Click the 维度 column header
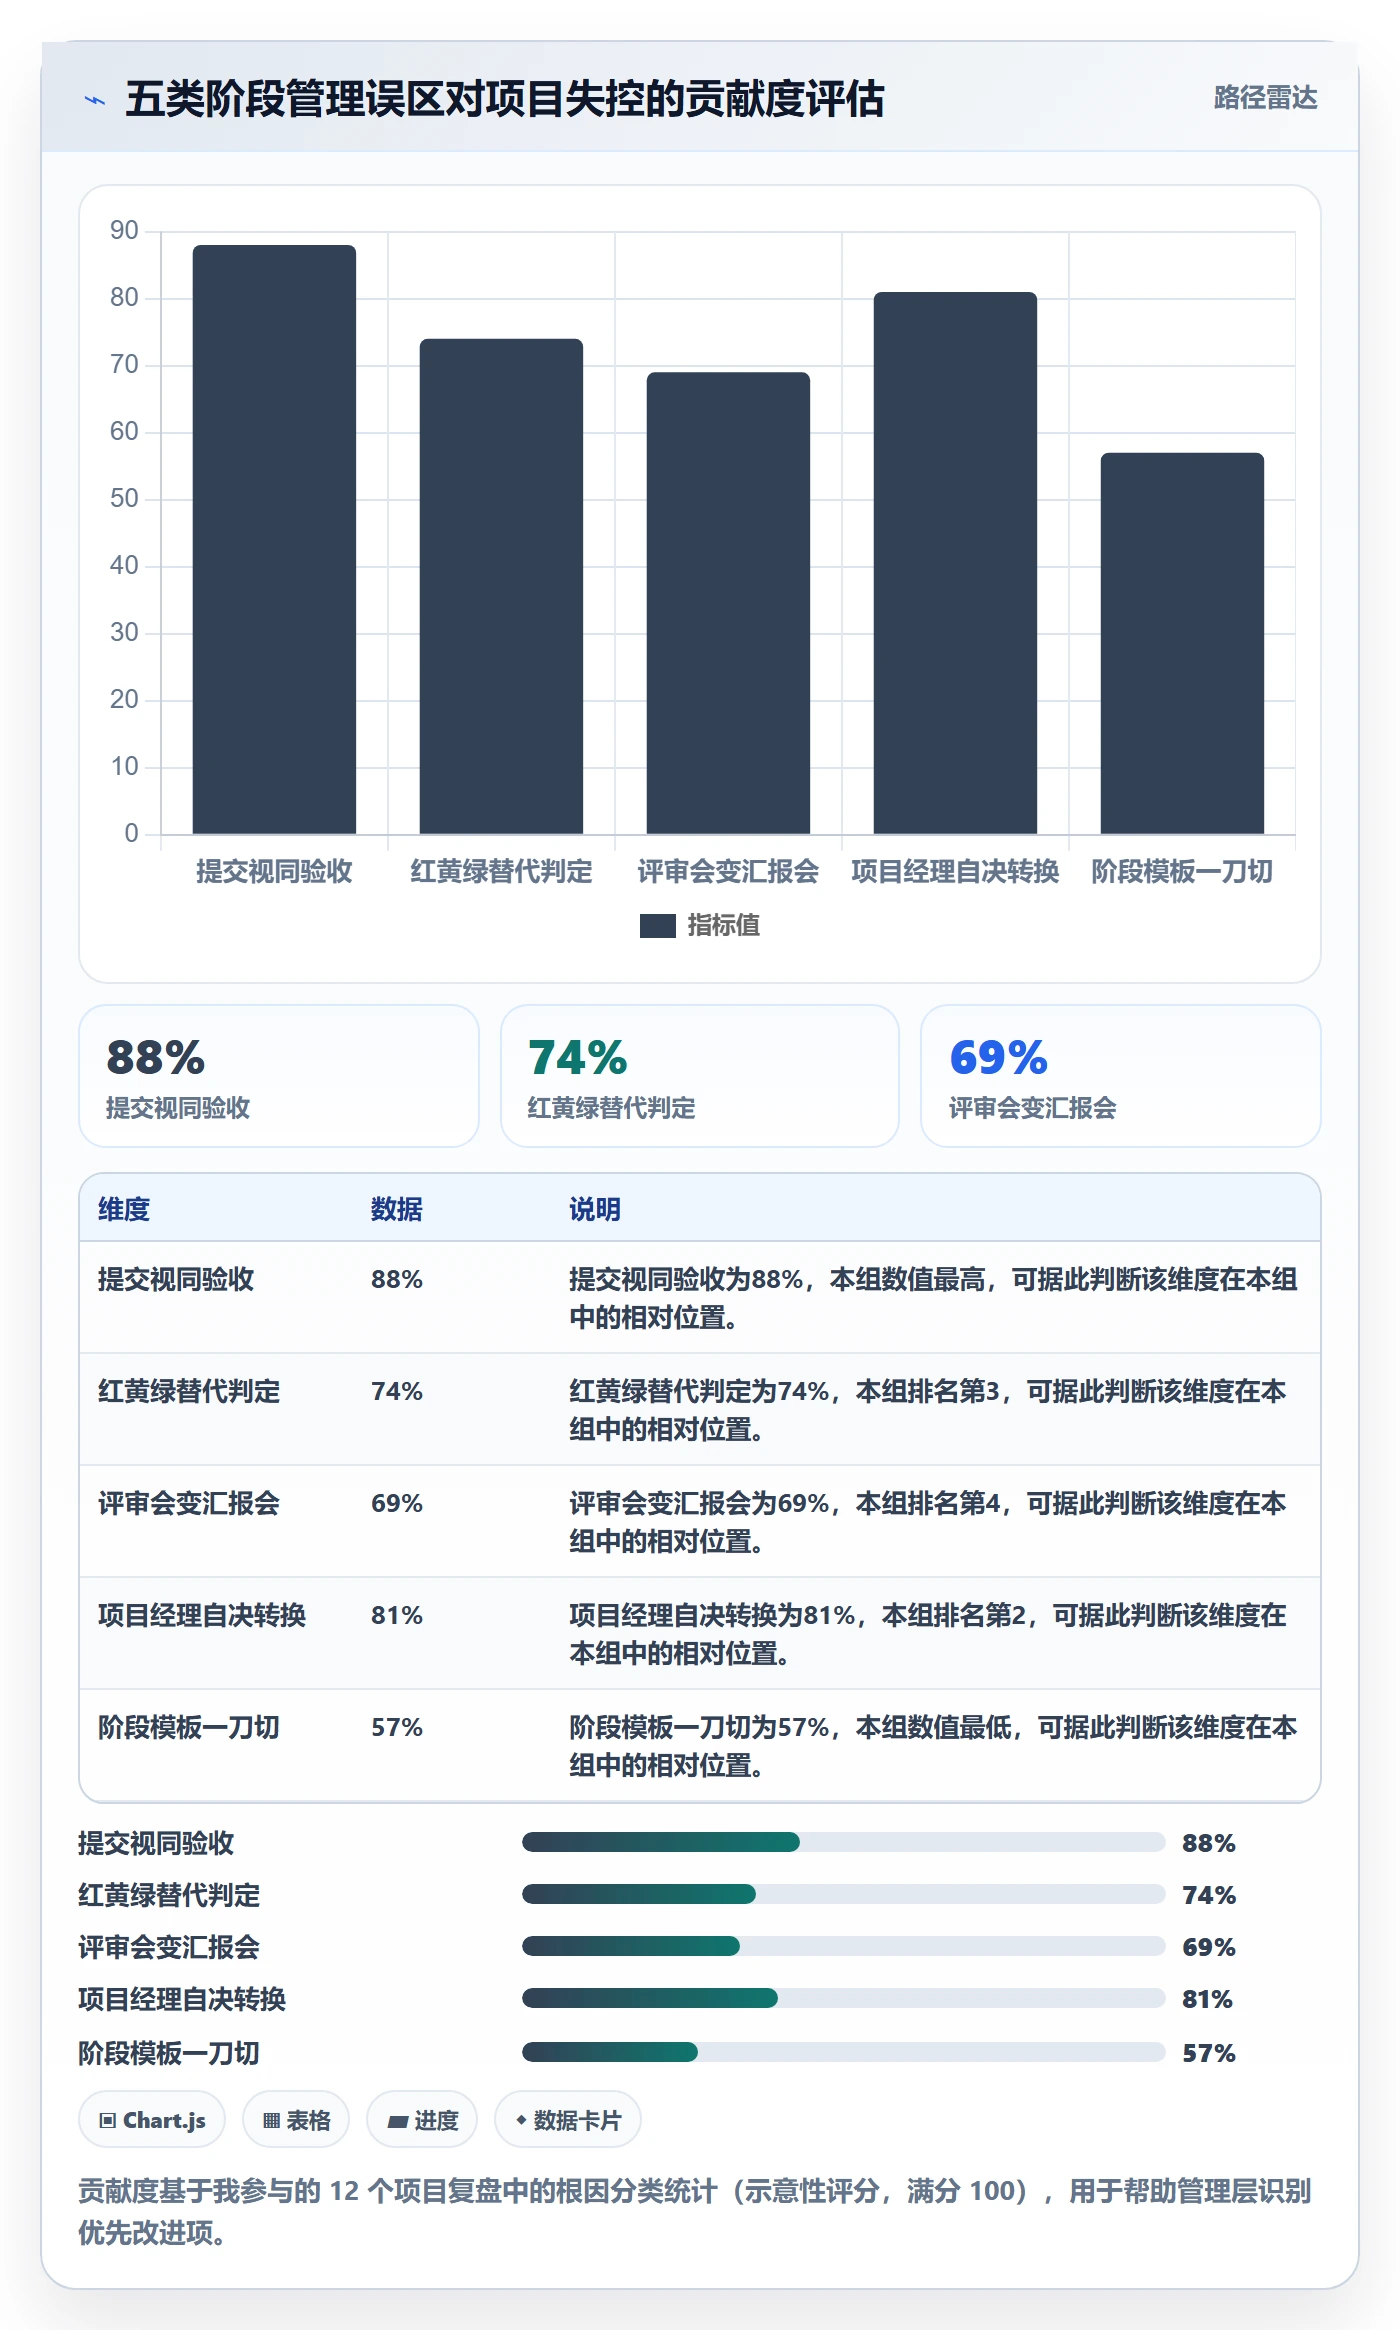The image size is (1400, 2330). click(124, 1209)
